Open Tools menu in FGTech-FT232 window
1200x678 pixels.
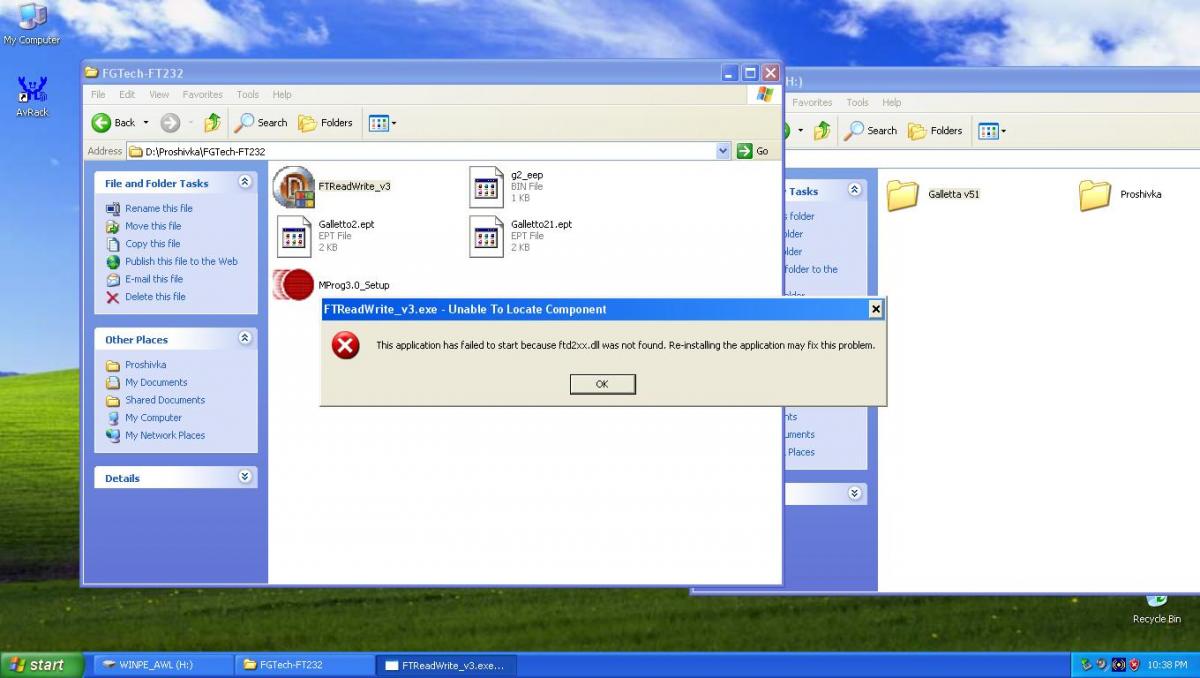click(x=248, y=94)
